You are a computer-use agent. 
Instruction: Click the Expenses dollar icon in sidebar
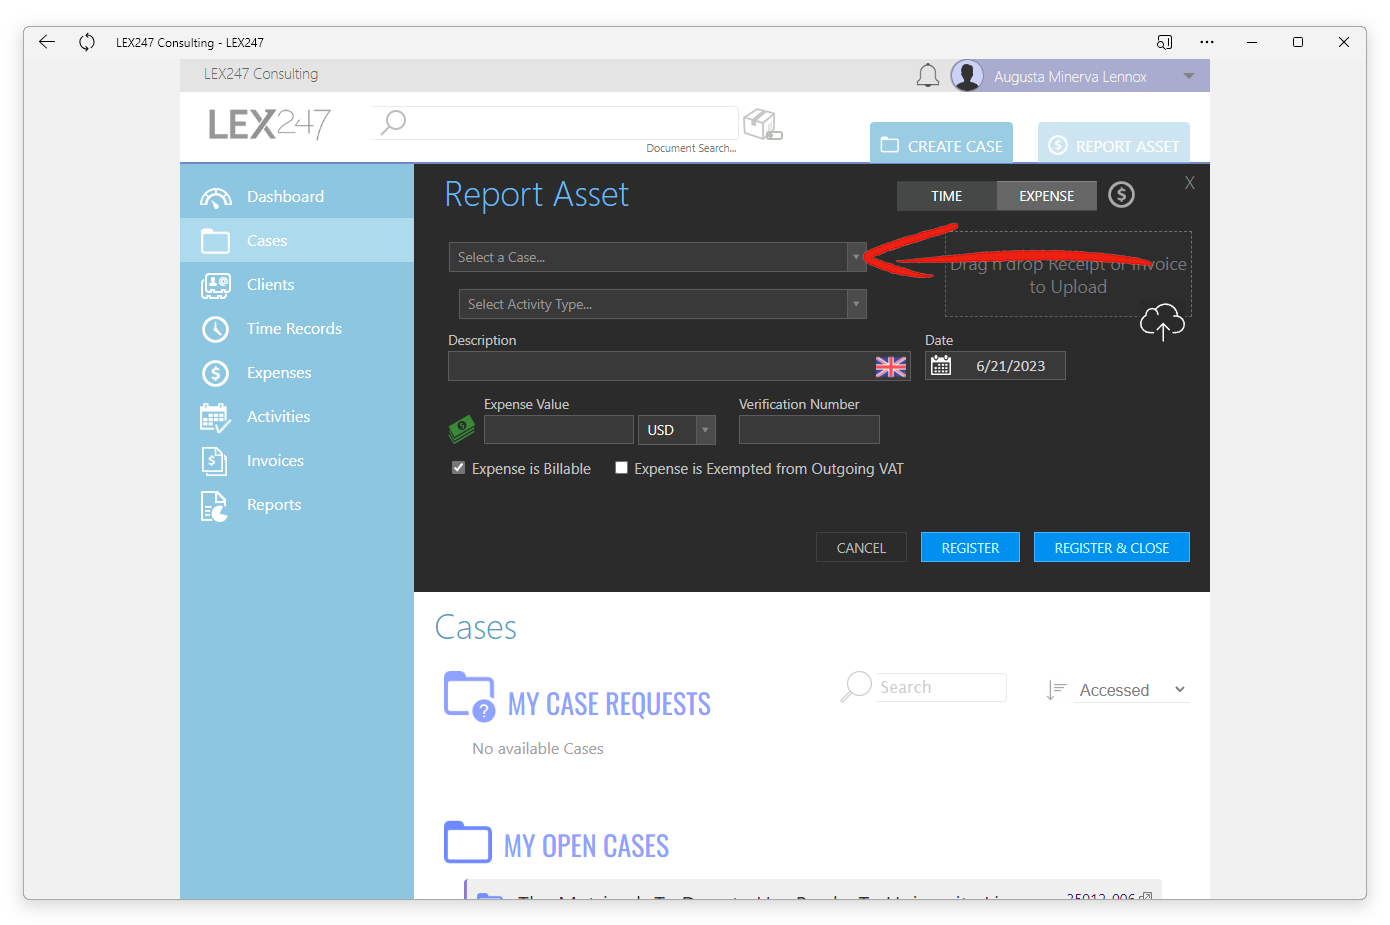215,373
